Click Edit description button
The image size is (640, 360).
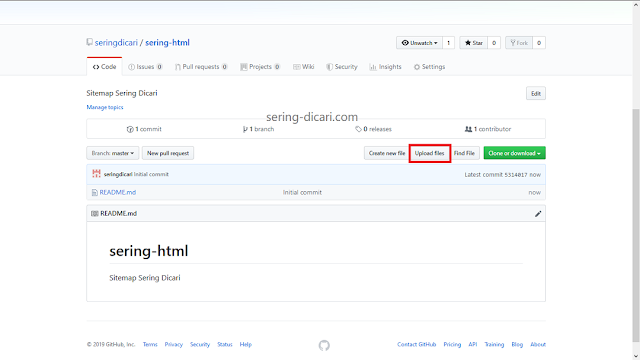click(x=536, y=93)
